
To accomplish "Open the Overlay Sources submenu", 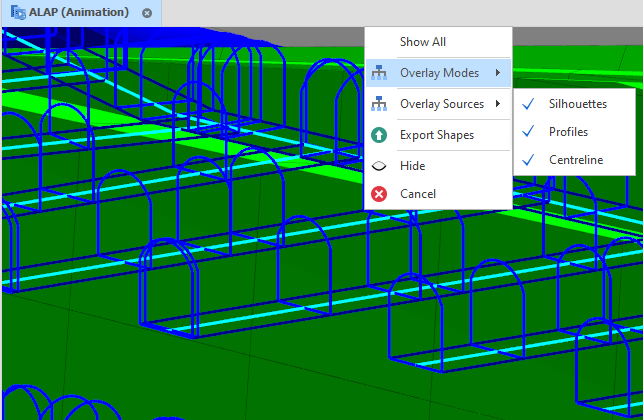I will pyautogui.click(x=438, y=104).
